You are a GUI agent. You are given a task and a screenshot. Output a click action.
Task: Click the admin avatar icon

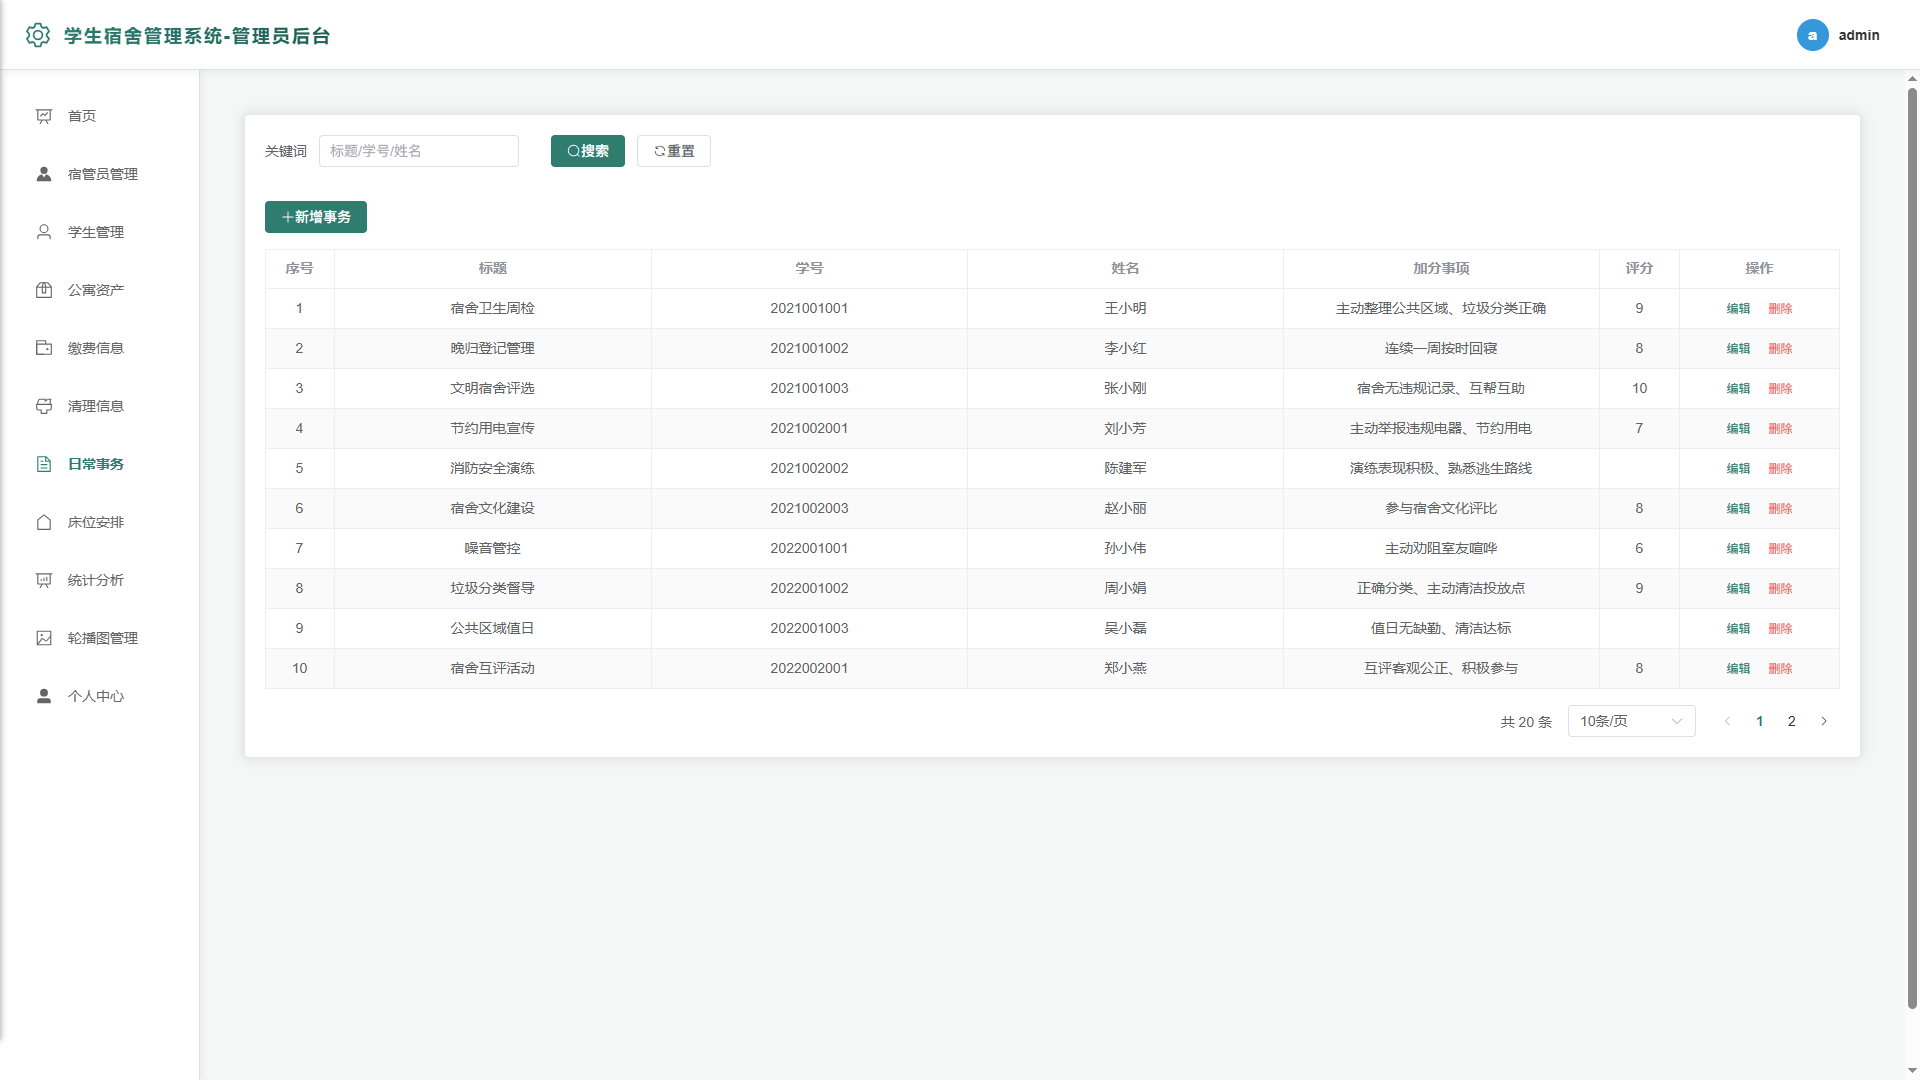click(1812, 35)
